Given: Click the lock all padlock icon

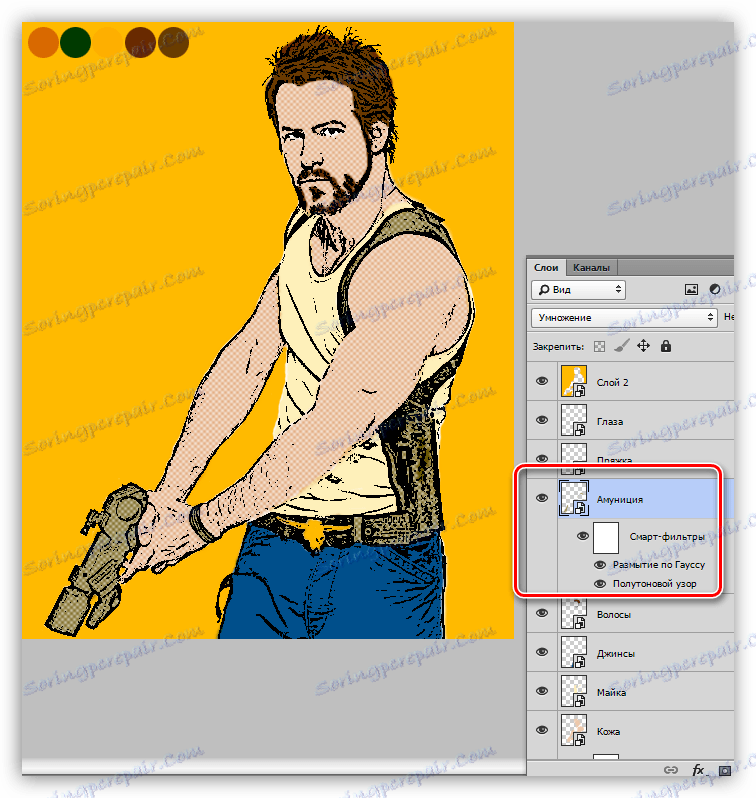Looking at the screenshot, I should click(665, 347).
